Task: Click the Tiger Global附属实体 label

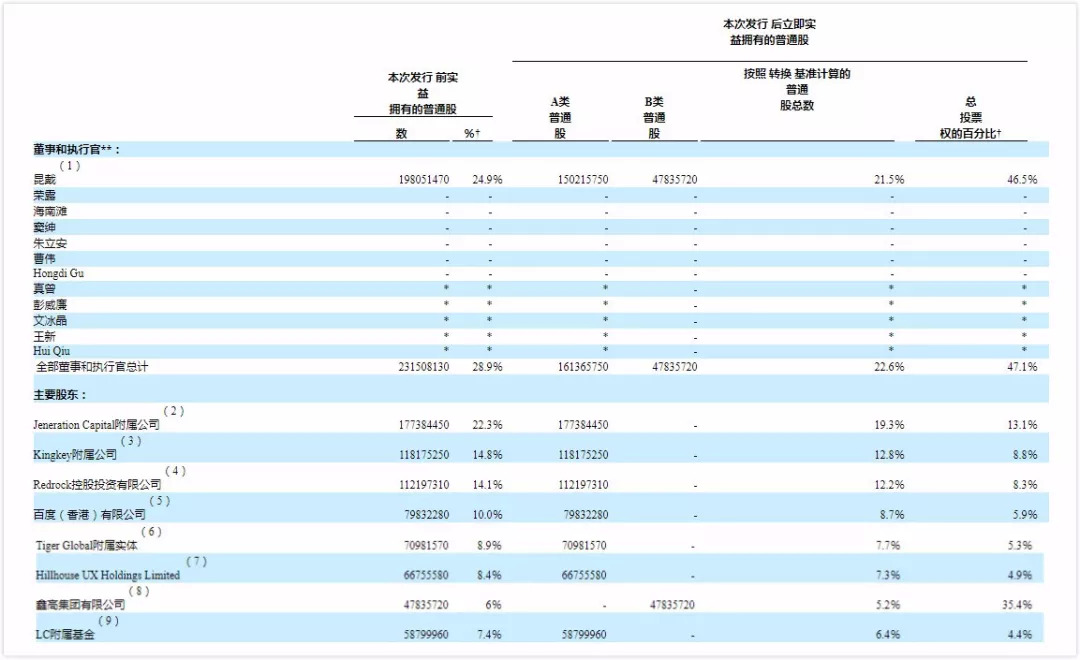Action: [x=87, y=546]
